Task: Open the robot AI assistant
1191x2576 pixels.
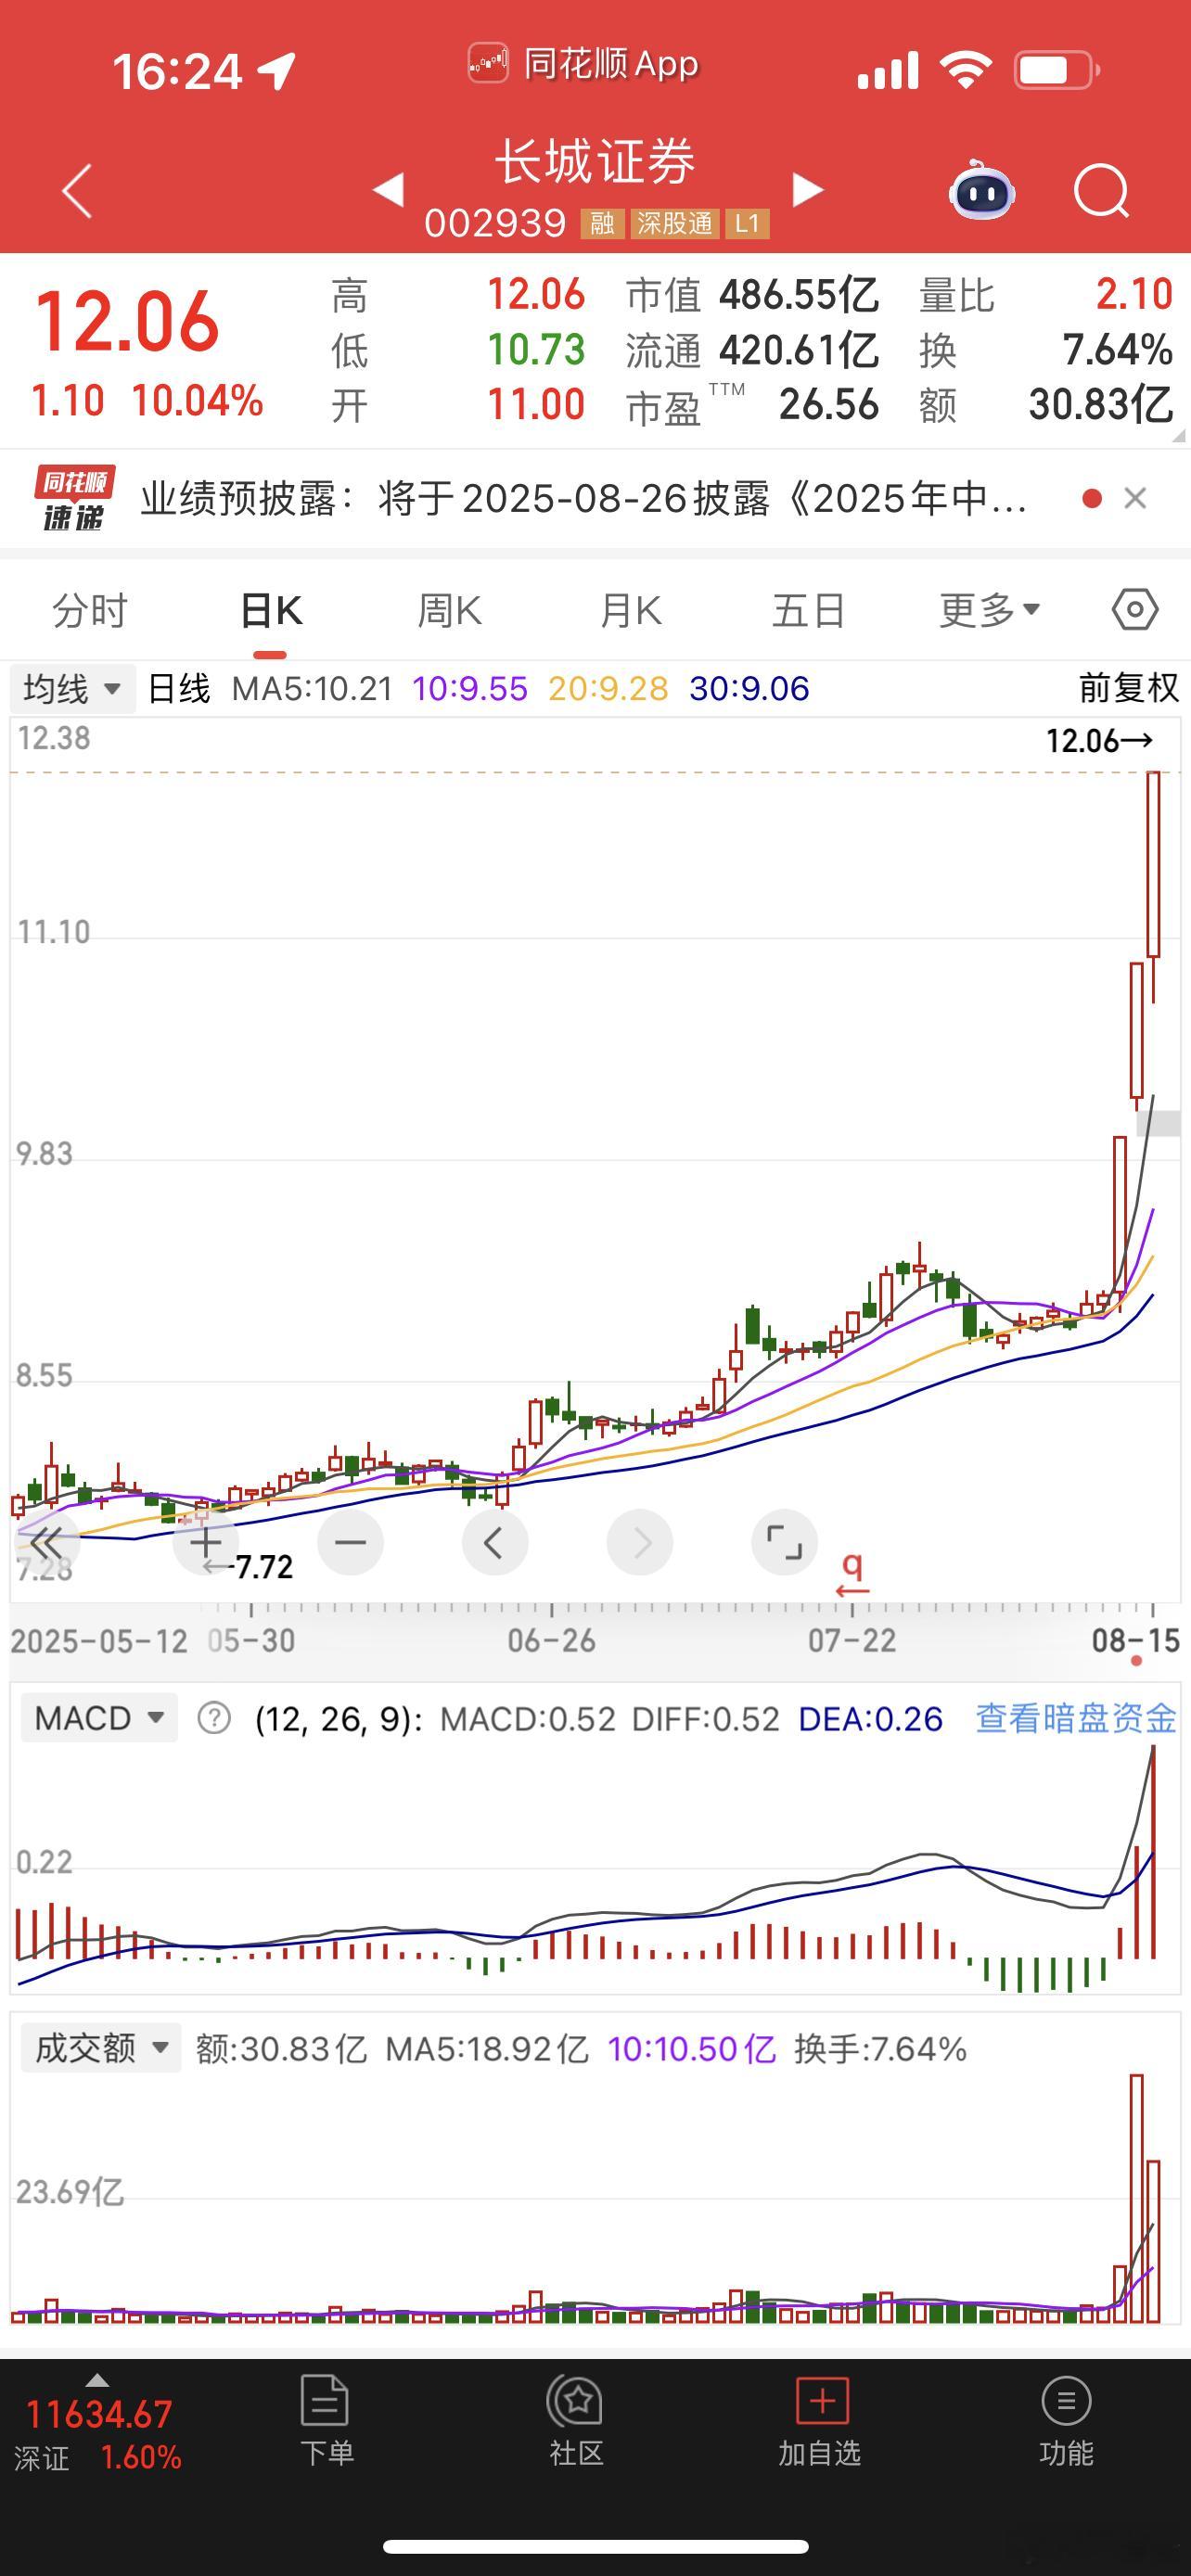Action: pyautogui.click(x=982, y=189)
